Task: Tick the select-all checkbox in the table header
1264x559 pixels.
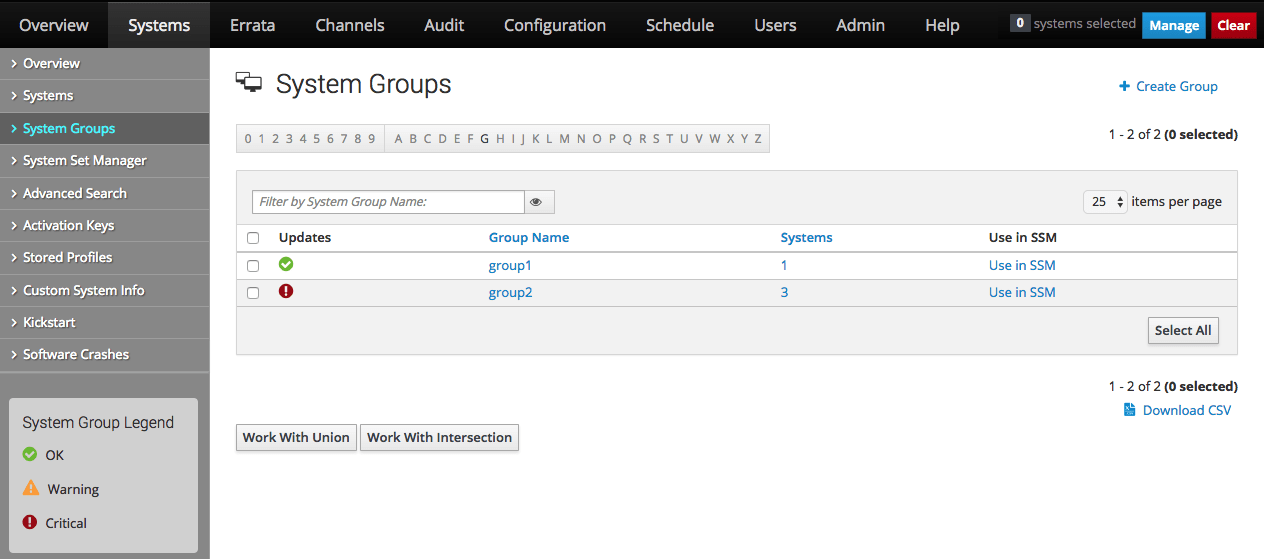Action: (253, 238)
